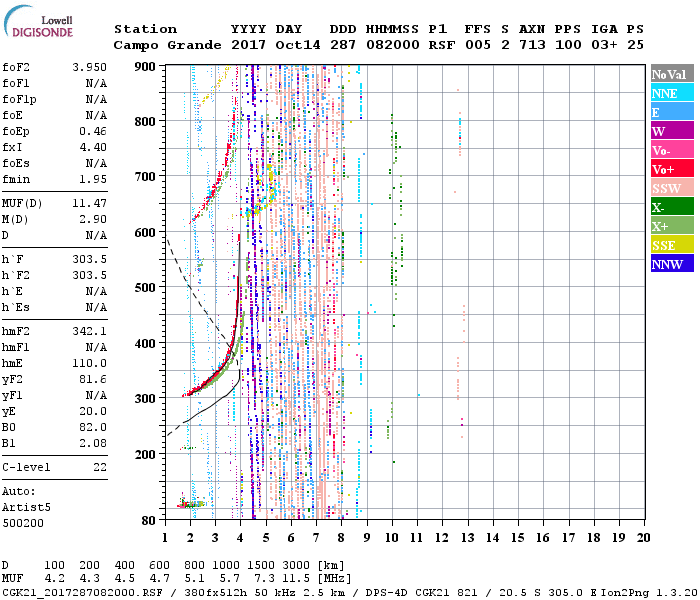
Task: Click the 900 km height axis label
Action: pos(146,66)
